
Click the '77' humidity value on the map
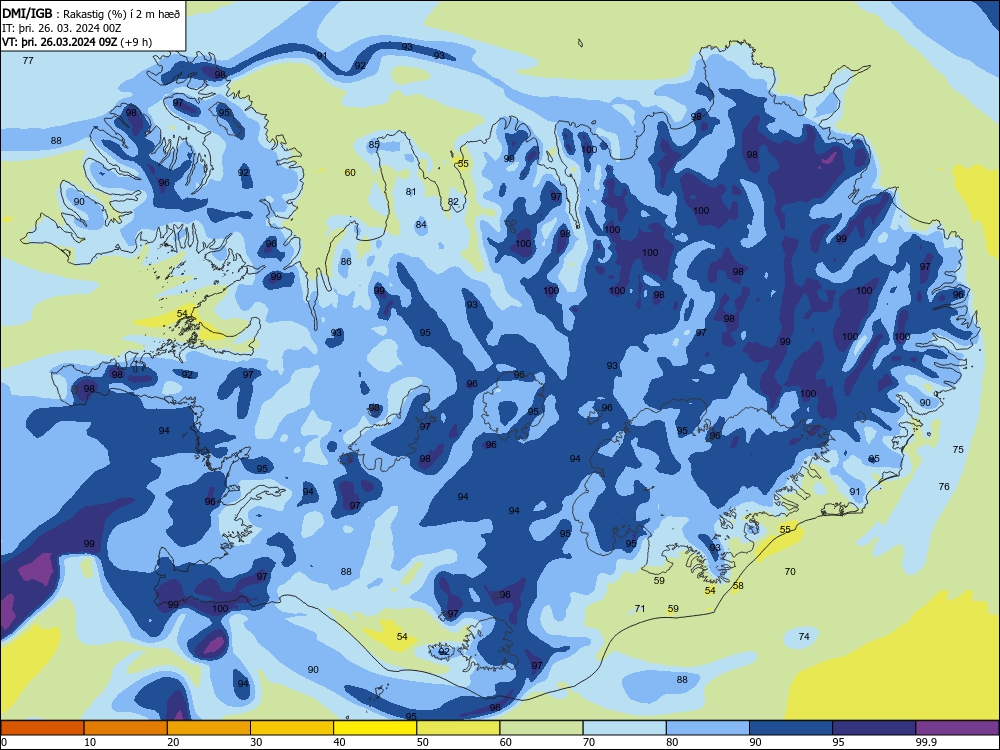28,61
